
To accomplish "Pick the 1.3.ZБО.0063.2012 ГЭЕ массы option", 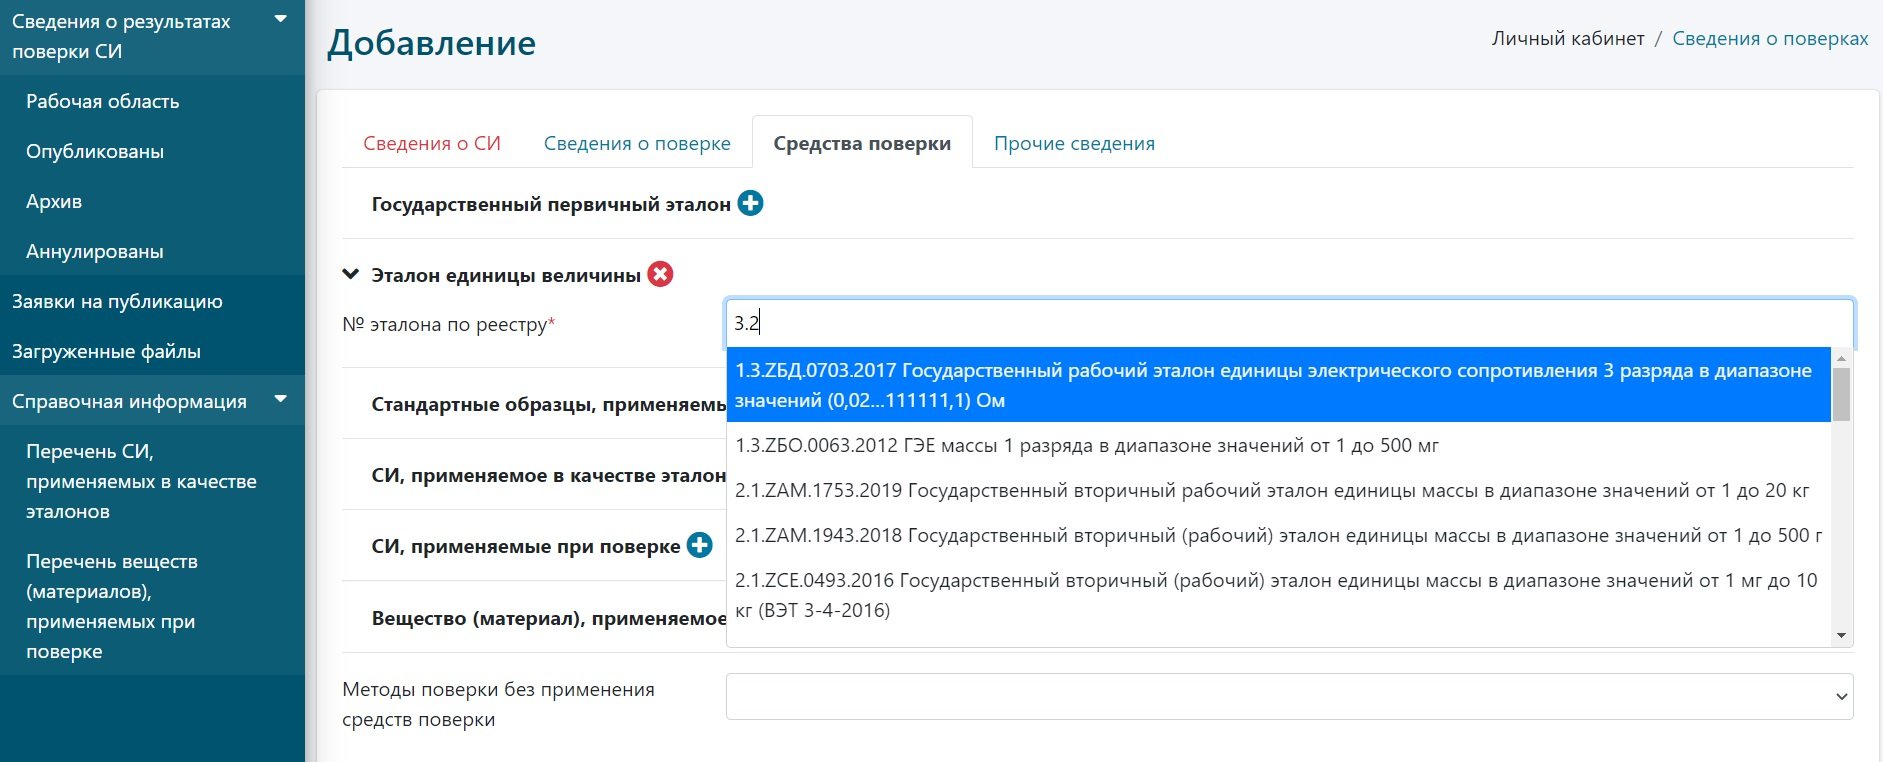I will click(1087, 445).
